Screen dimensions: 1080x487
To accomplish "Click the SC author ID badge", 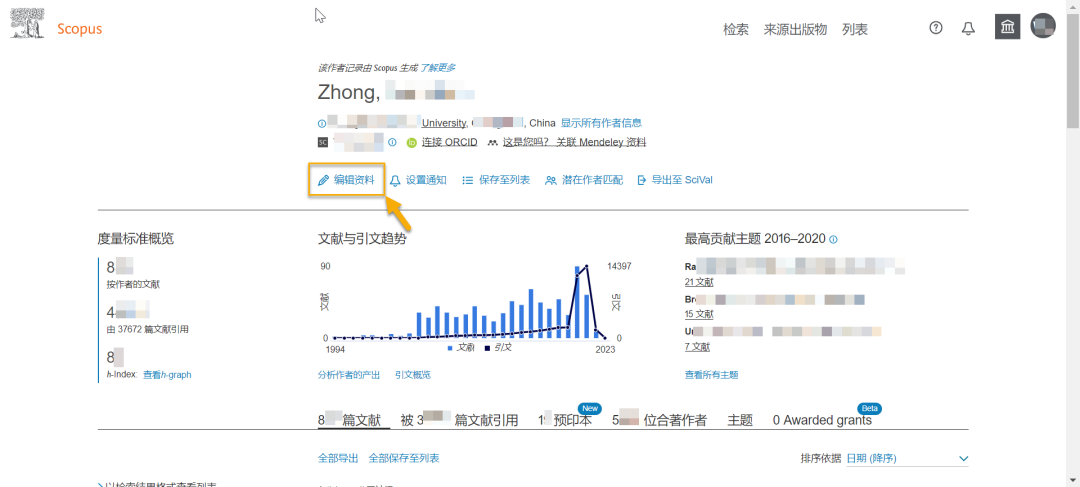I will (x=322, y=143).
